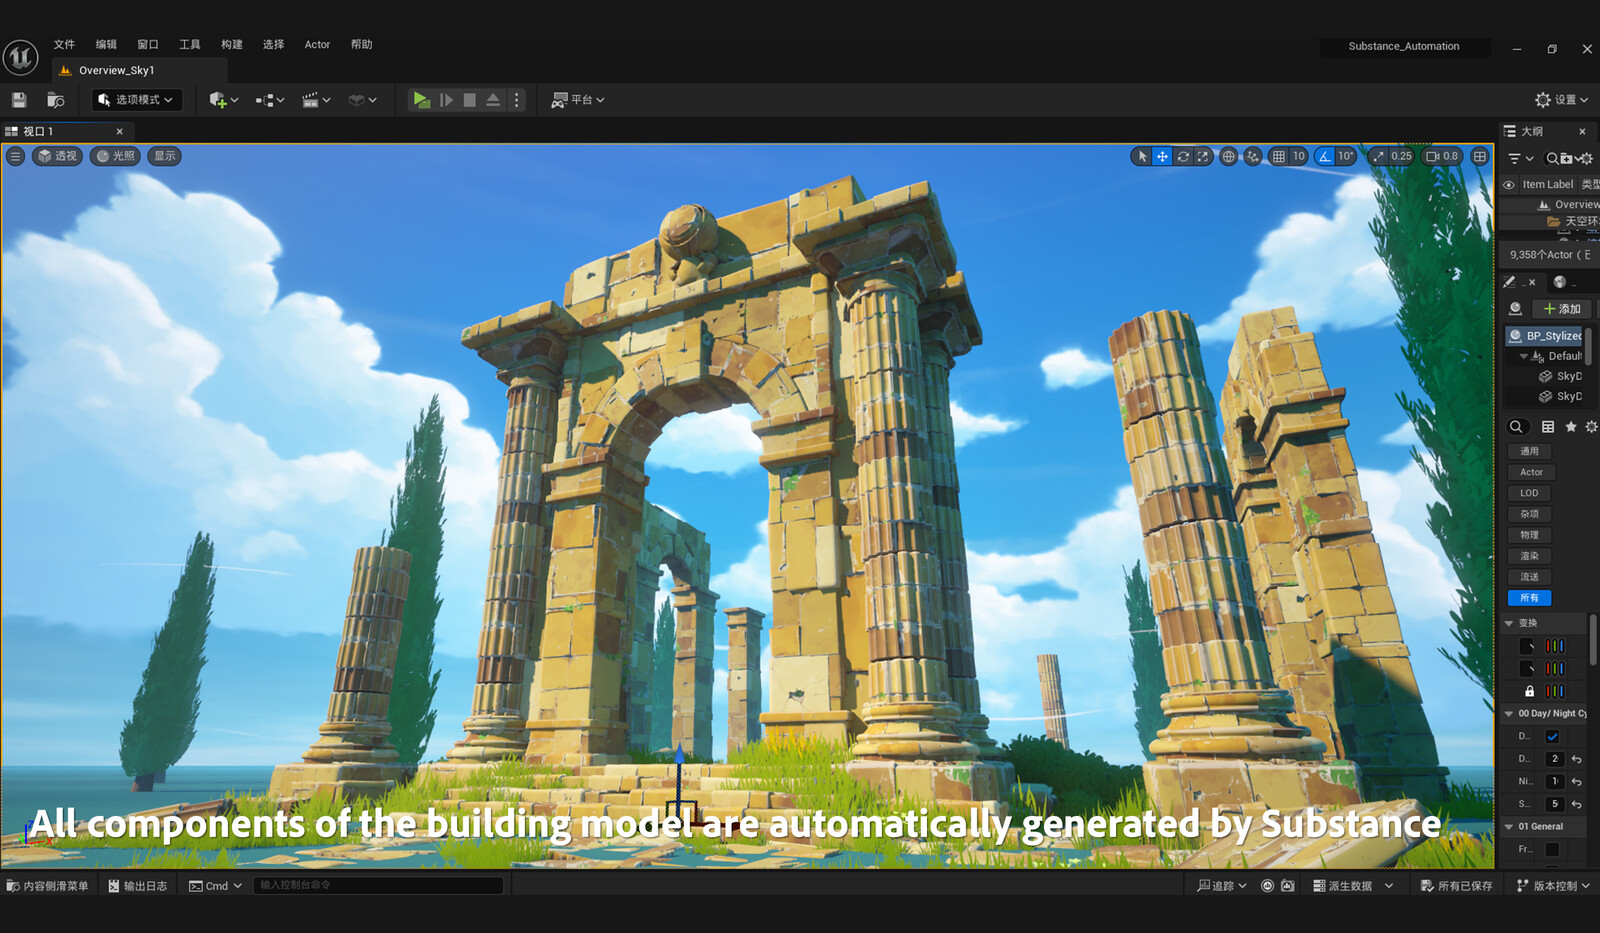Click the 光照 lit mode button
1600x933 pixels.
115,156
